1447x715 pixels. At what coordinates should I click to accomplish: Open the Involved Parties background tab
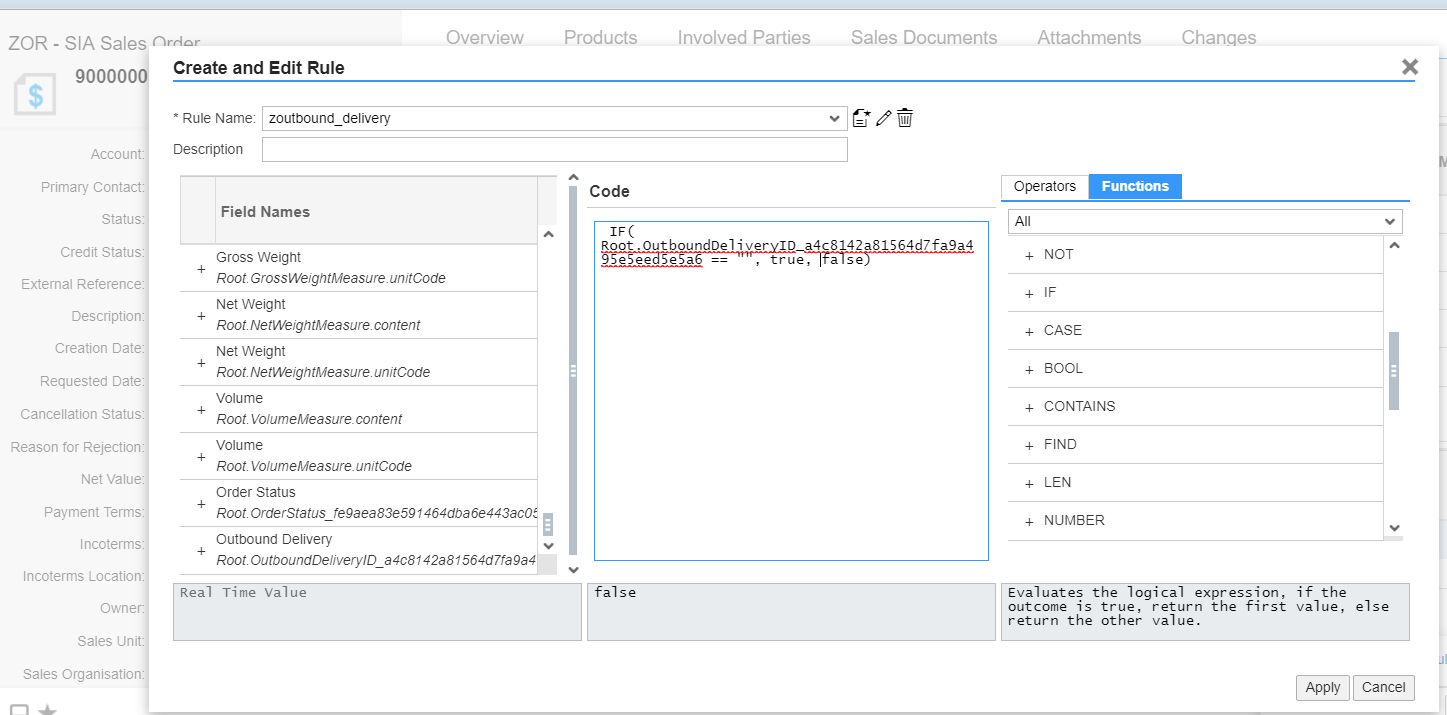coord(744,37)
